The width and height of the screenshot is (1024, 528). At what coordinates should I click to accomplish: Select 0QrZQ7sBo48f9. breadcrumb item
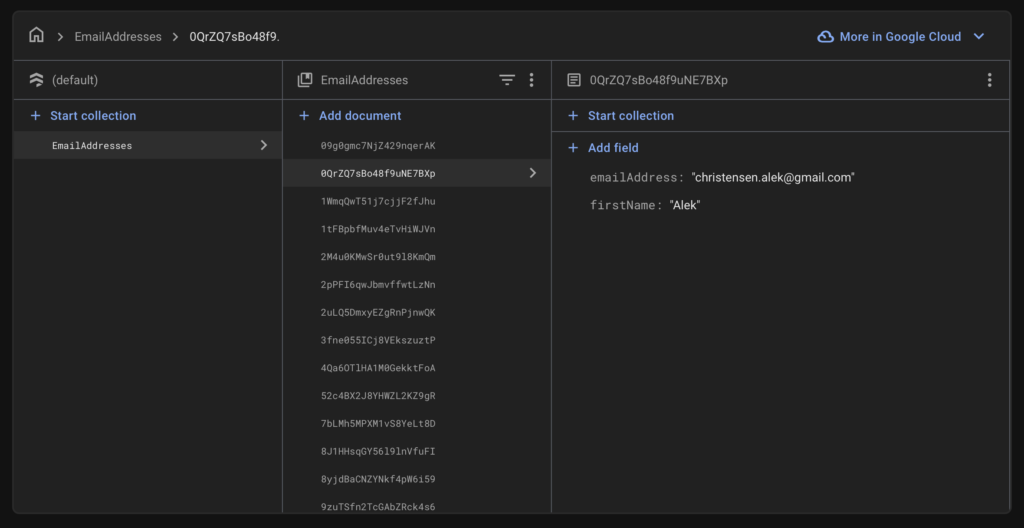(235, 37)
